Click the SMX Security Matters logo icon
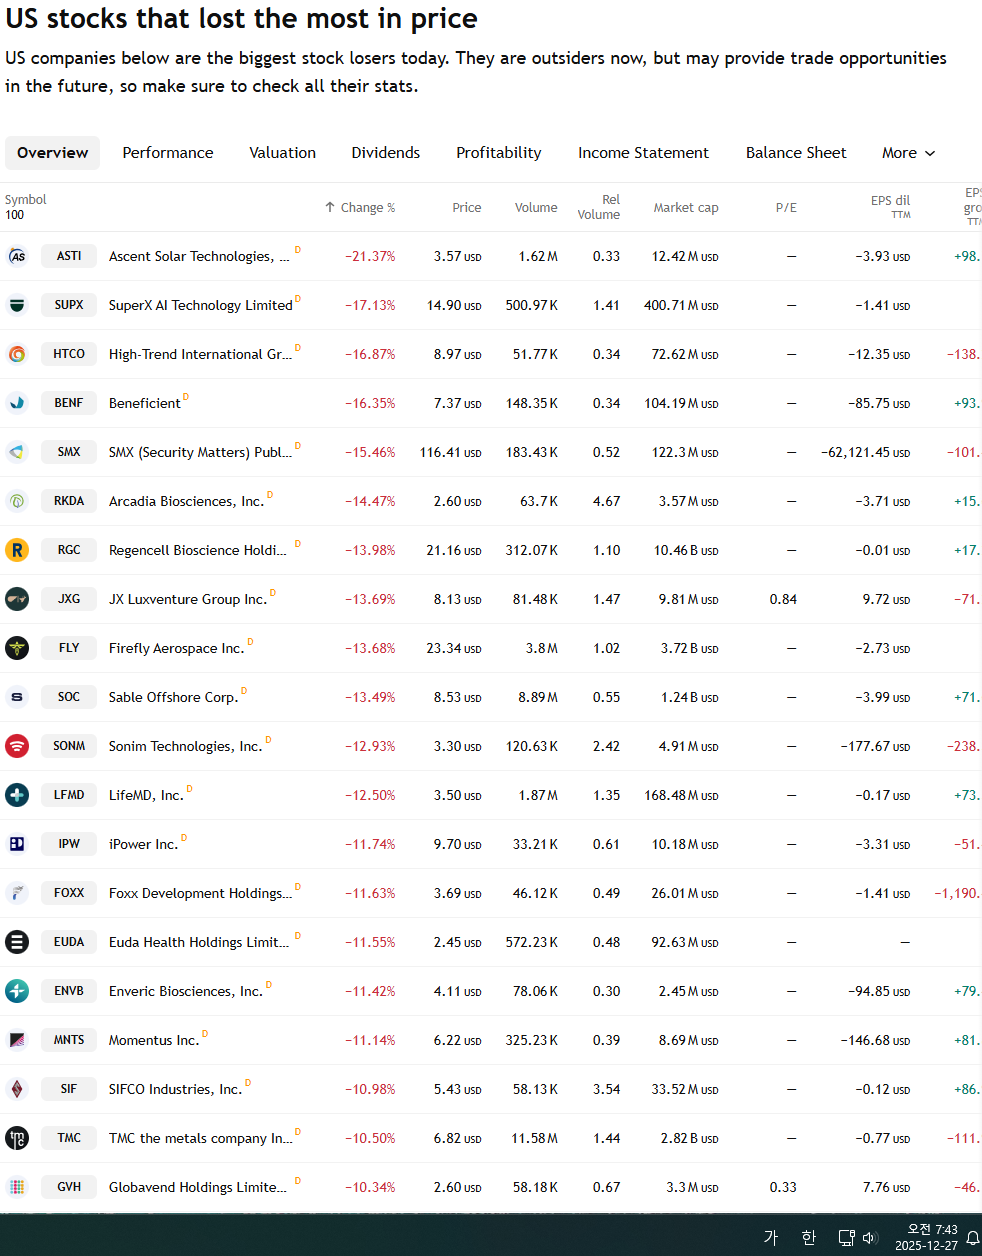The image size is (982, 1256). click(17, 452)
